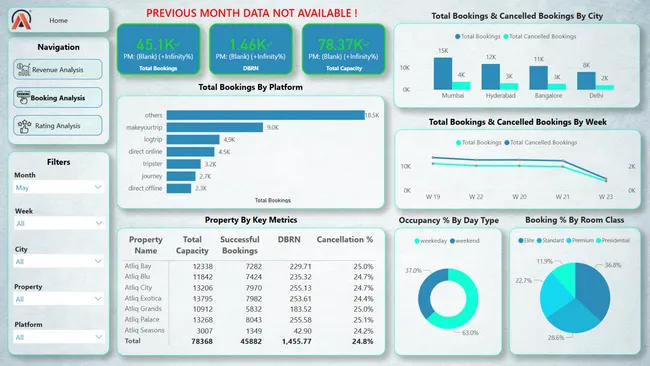
Task: Open the City filter dropdown
Action: 58,262
